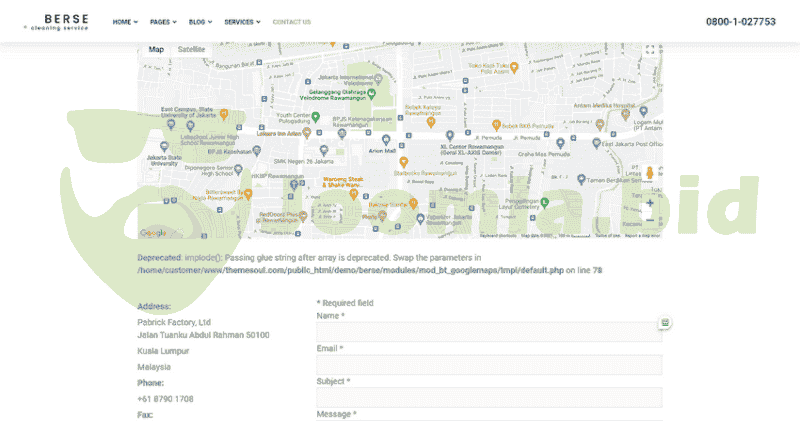Click into the Email input field
Viewport: 800px width, 421px height.
pos(489,365)
